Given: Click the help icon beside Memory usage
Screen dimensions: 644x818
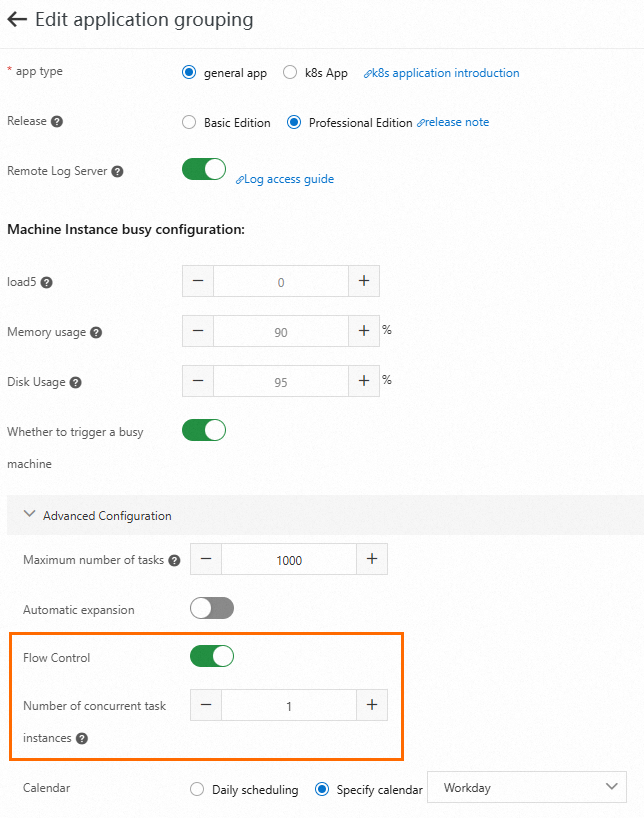Looking at the screenshot, I should pyautogui.click(x=96, y=332).
